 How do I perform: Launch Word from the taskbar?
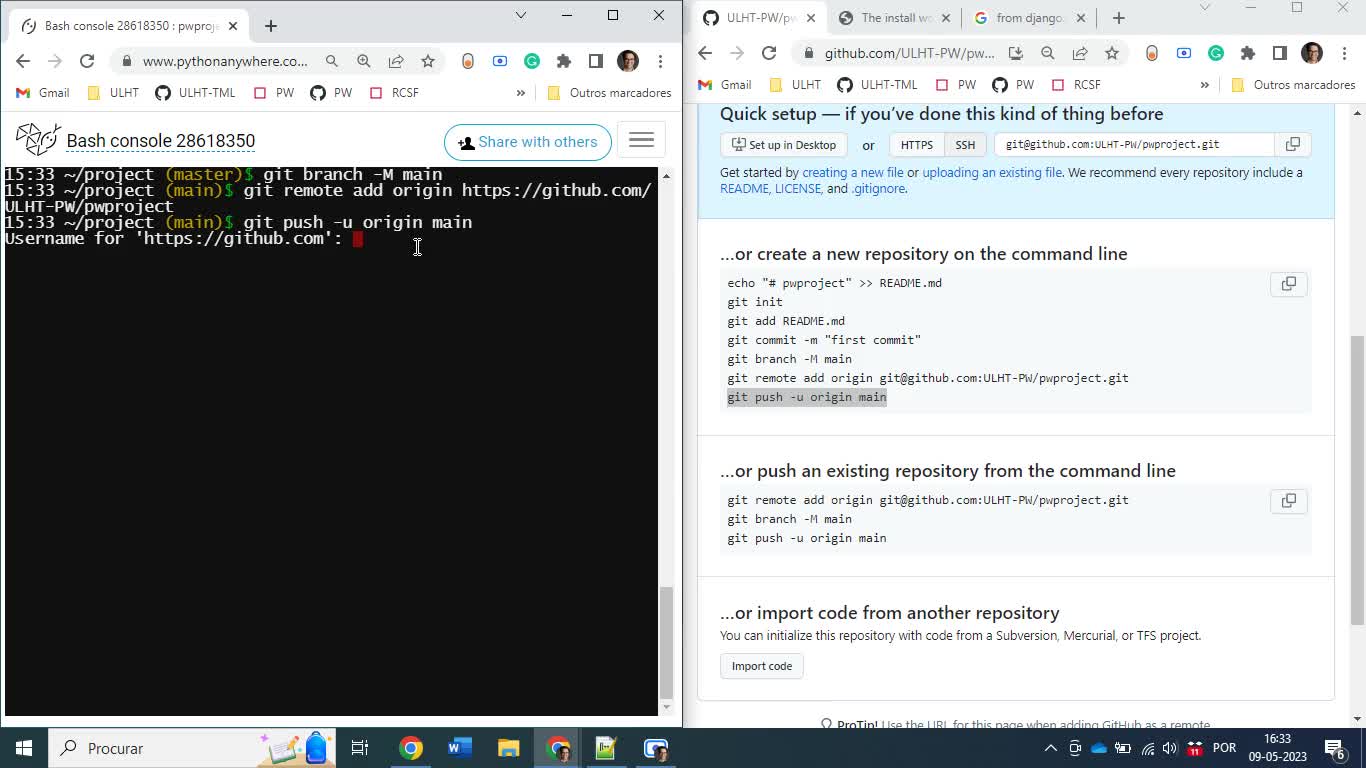click(x=460, y=747)
